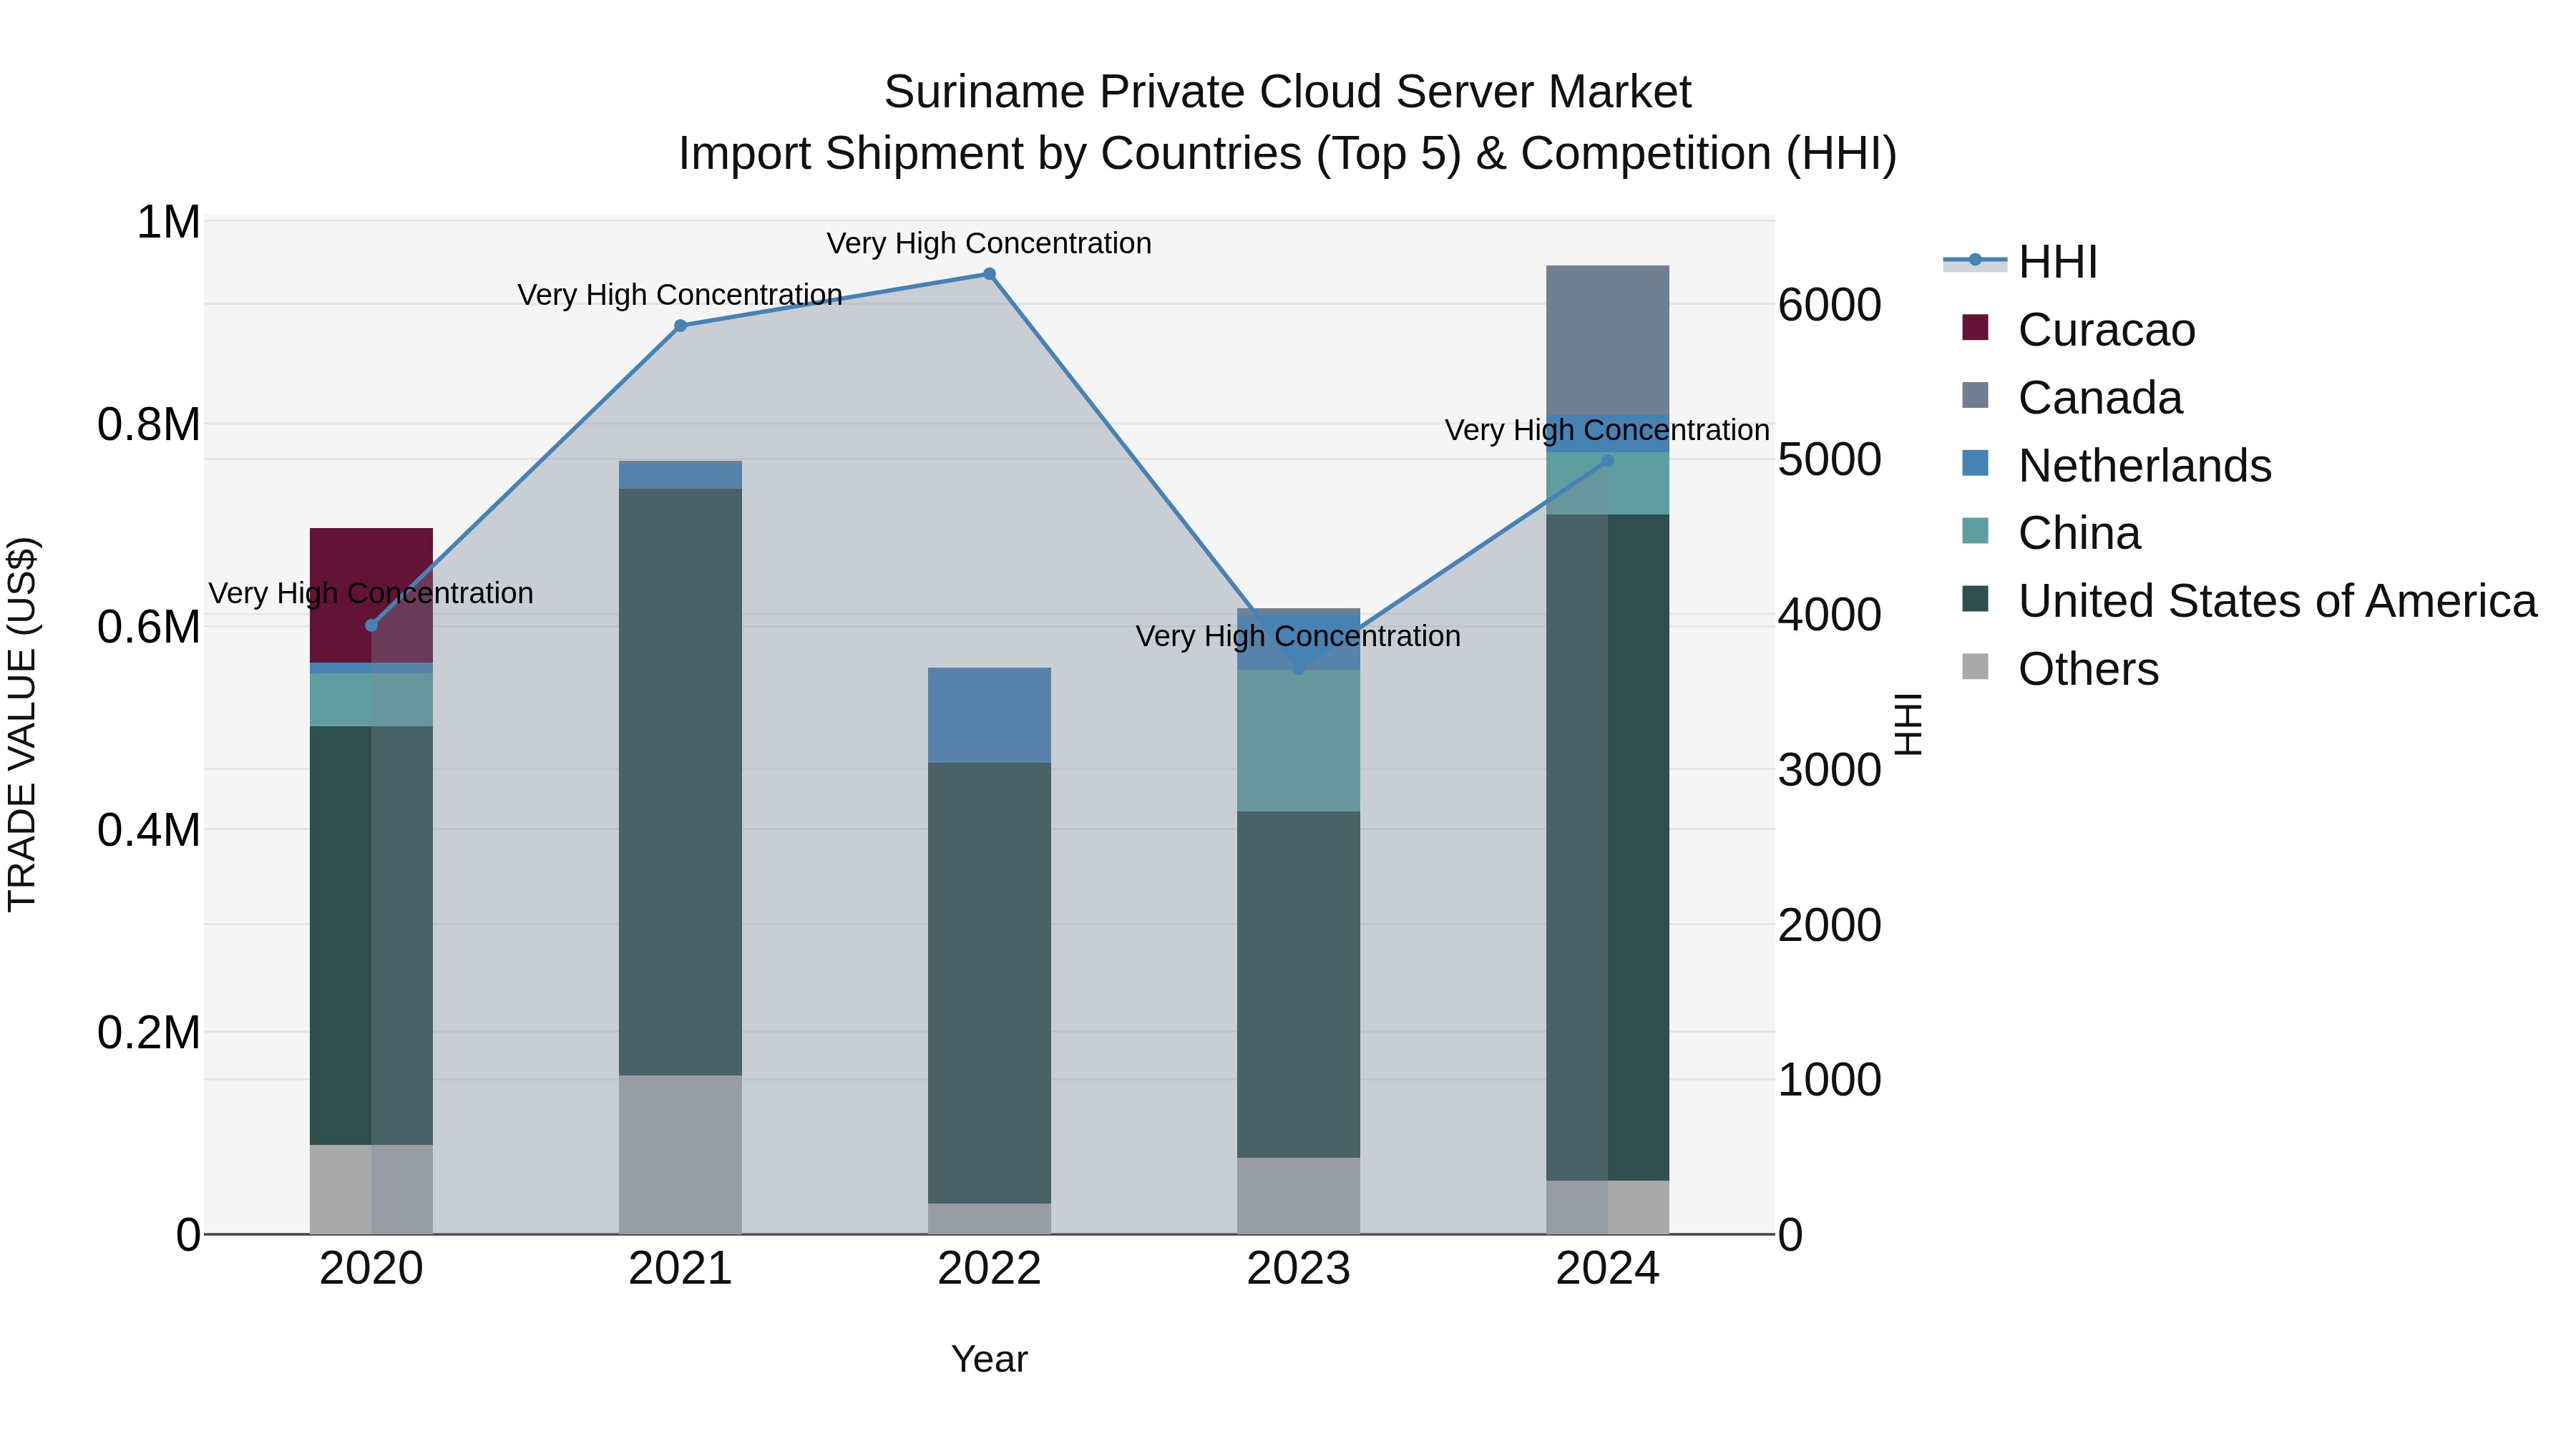Click the 3000 tick on HHI axis

1829,770
